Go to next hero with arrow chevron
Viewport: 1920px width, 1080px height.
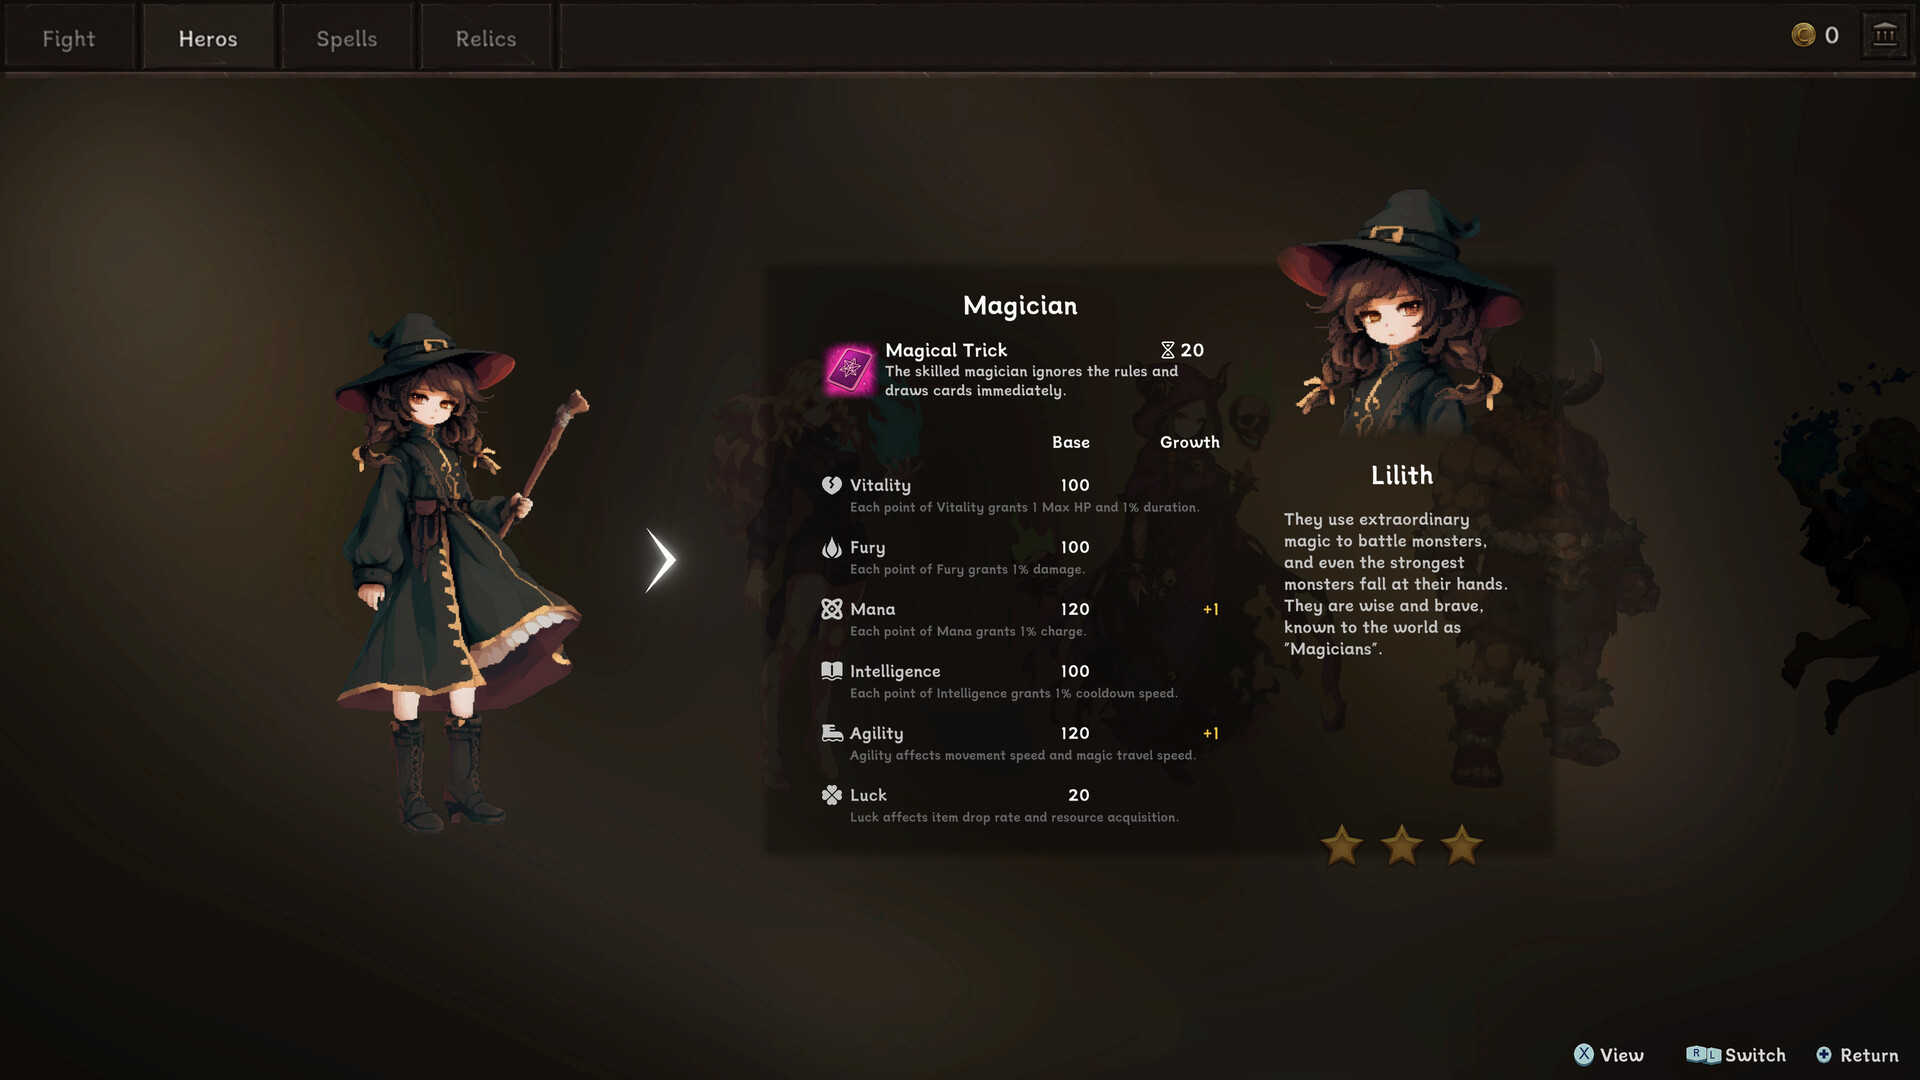(x=661, y=560)
